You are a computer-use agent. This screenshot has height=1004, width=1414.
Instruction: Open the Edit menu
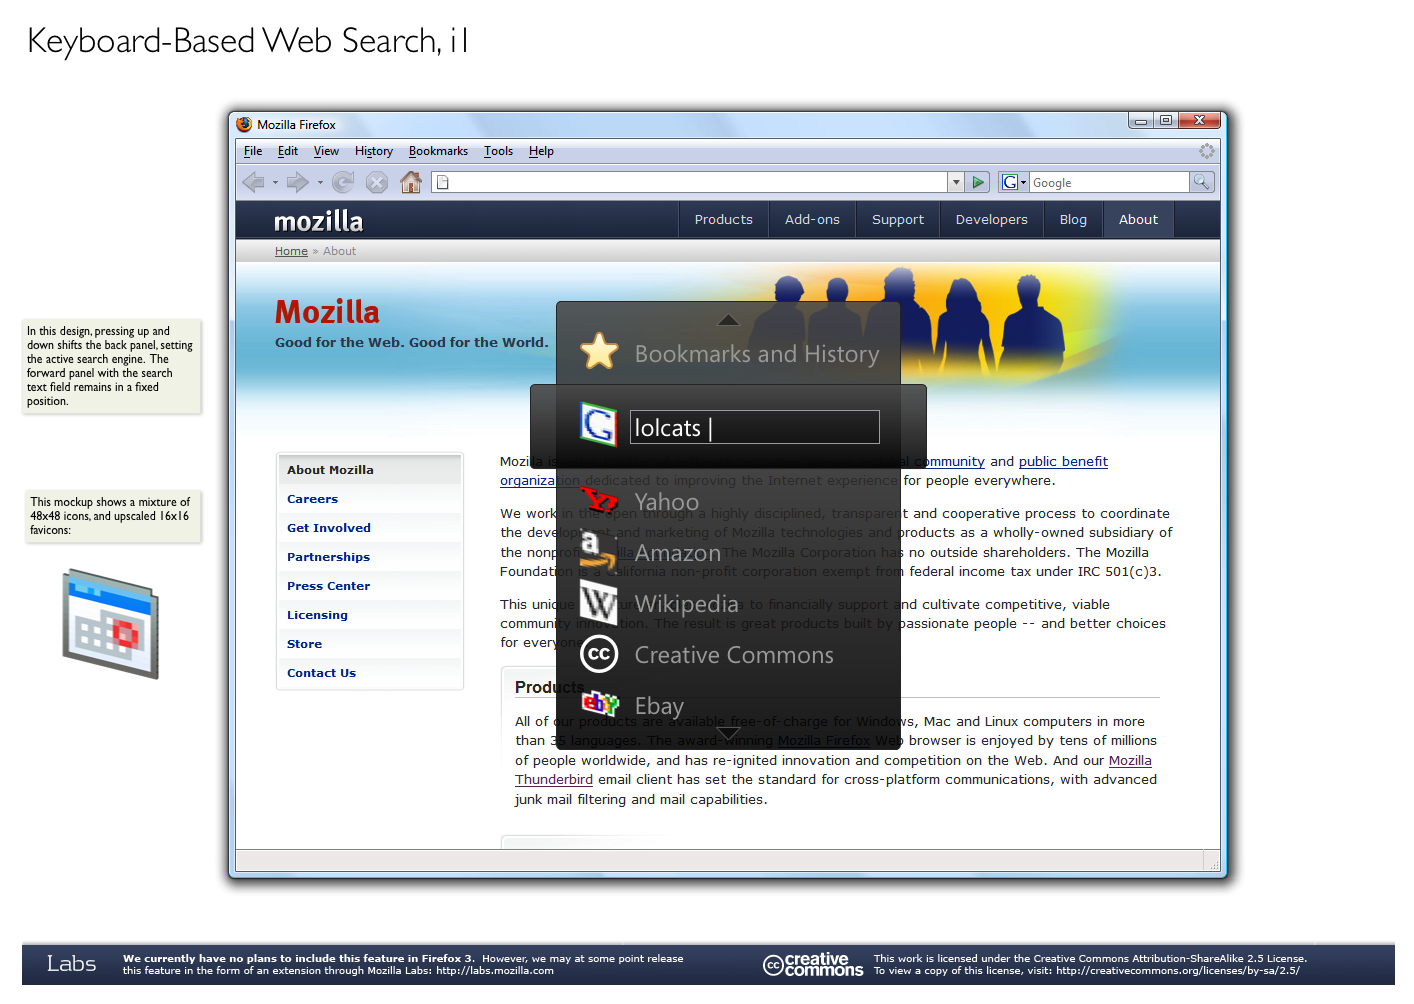coord(288,151)
